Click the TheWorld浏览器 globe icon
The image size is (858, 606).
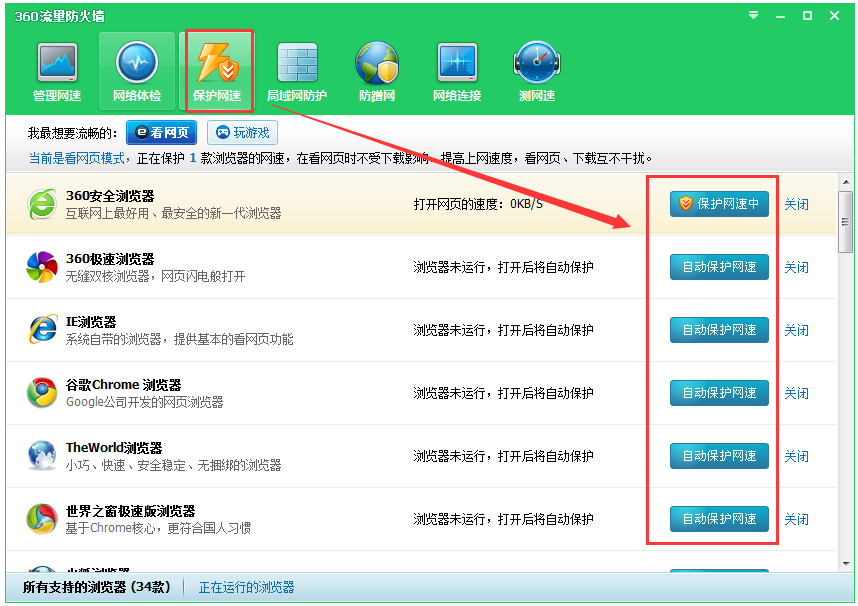click(42, 456)
